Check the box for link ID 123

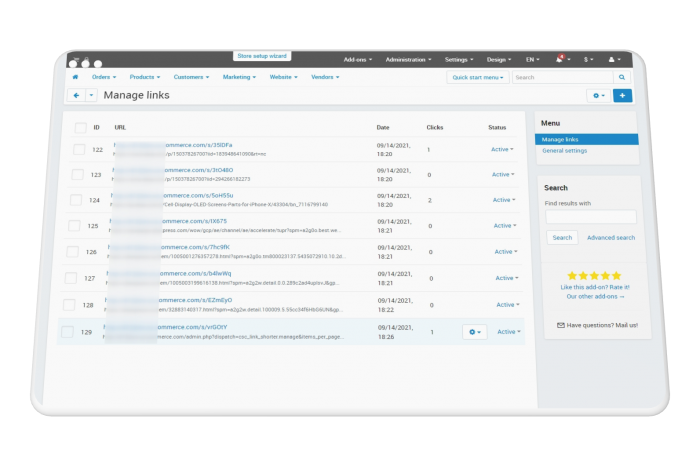click(78, 175)
